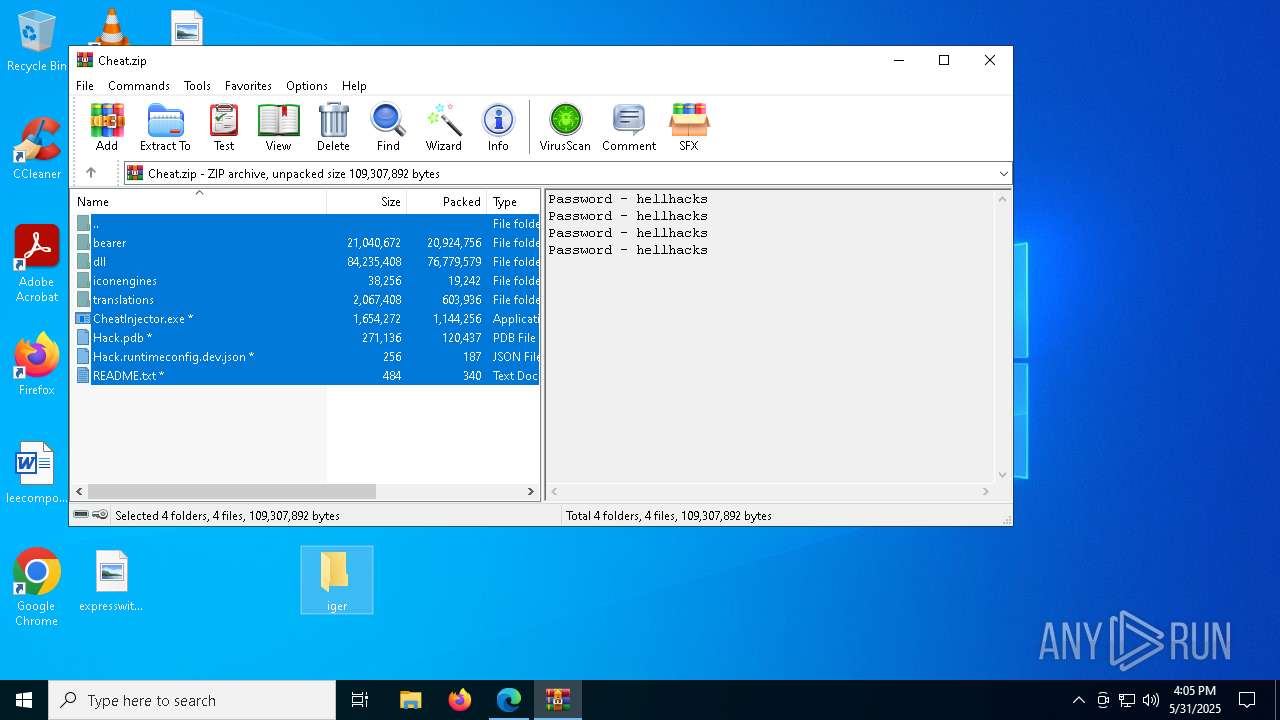Select Hack.runtimeconfig.dev.json file

point(306,357)
